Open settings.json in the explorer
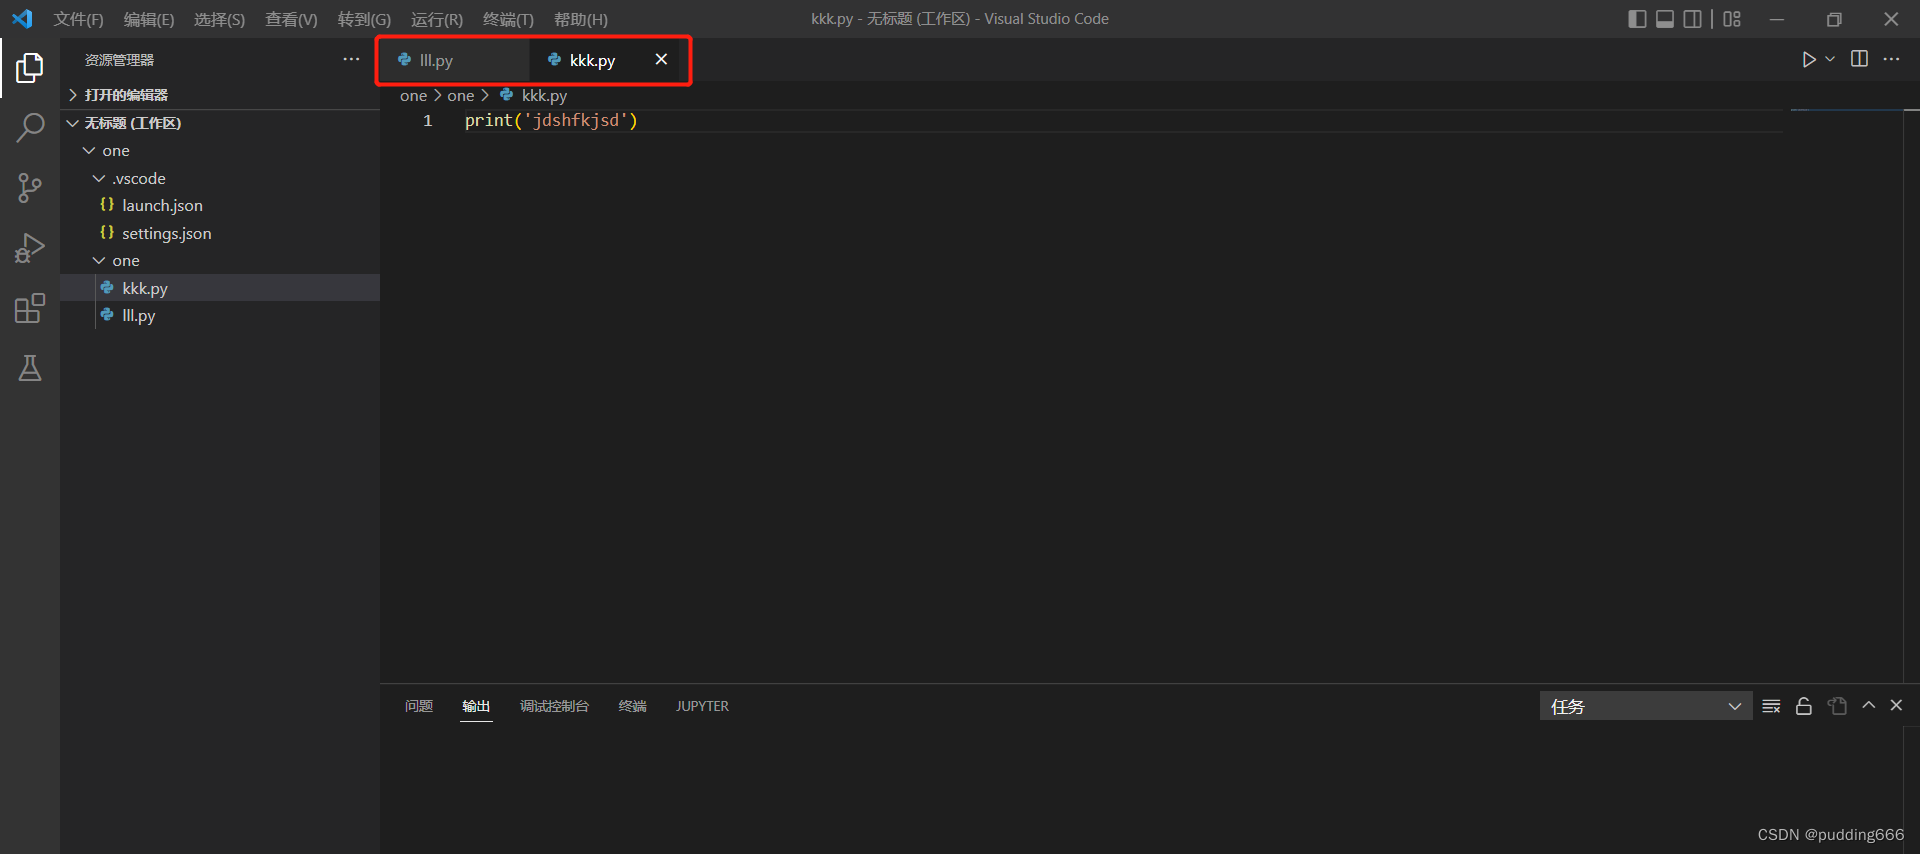The image size is (1920, 854). pyautogui.click(x=220, y=233)
